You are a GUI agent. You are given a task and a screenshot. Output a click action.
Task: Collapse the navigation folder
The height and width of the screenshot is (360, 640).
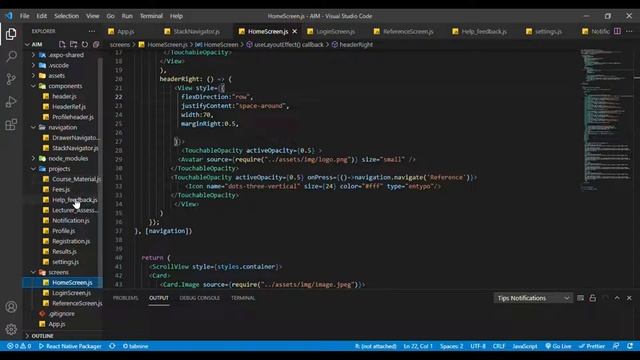[x=61, y=127]
